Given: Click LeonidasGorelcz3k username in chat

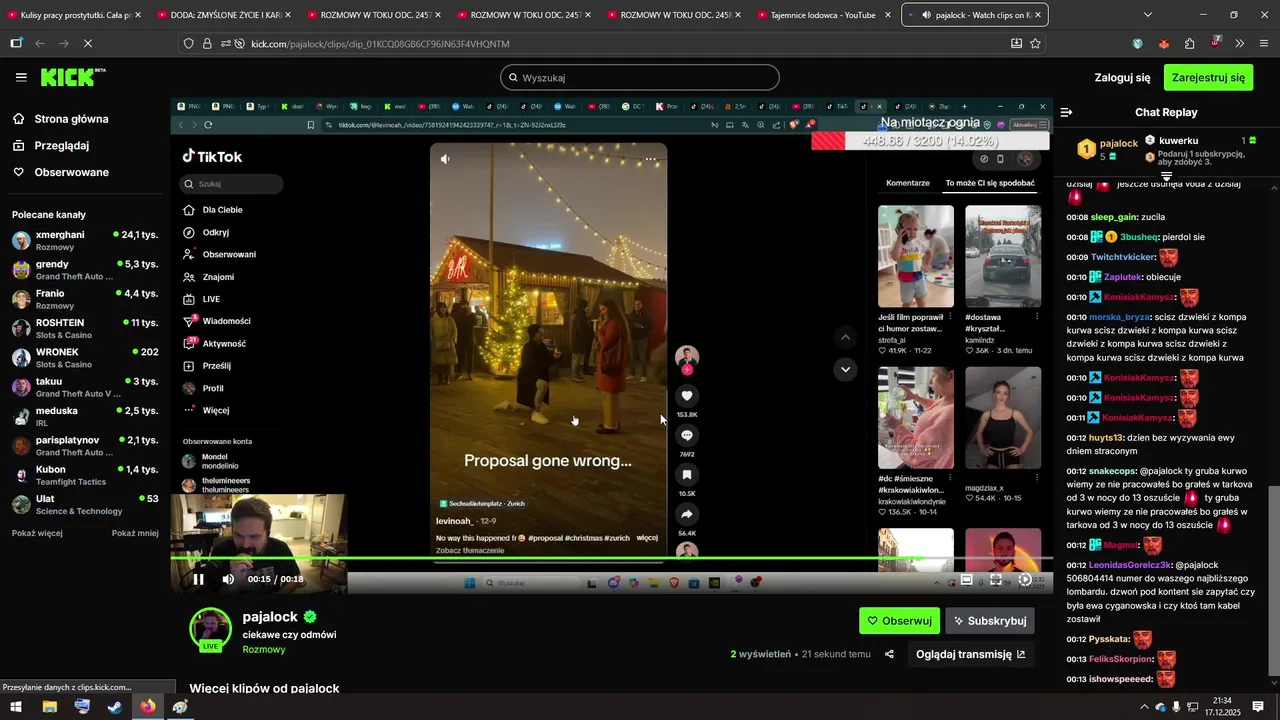Looking at the screenshot, I should (1130, 565).
